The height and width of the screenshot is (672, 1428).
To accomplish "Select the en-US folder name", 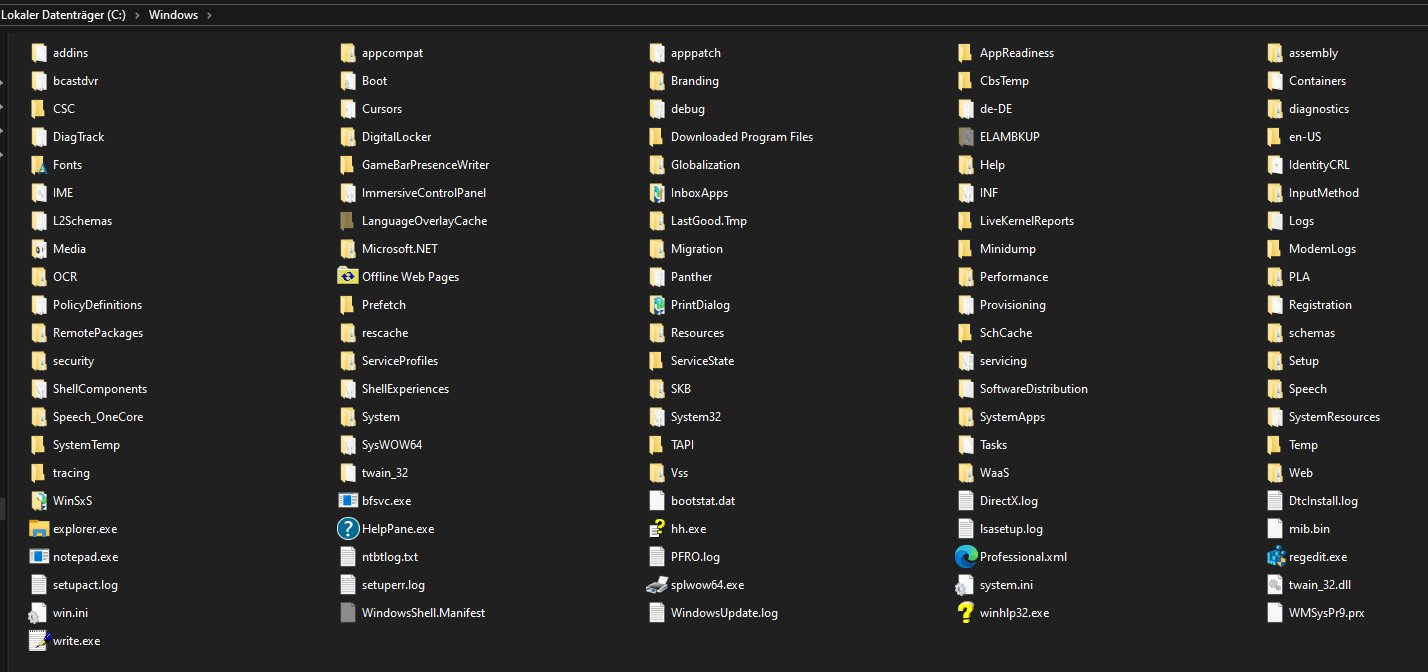I will point(1305,137).
